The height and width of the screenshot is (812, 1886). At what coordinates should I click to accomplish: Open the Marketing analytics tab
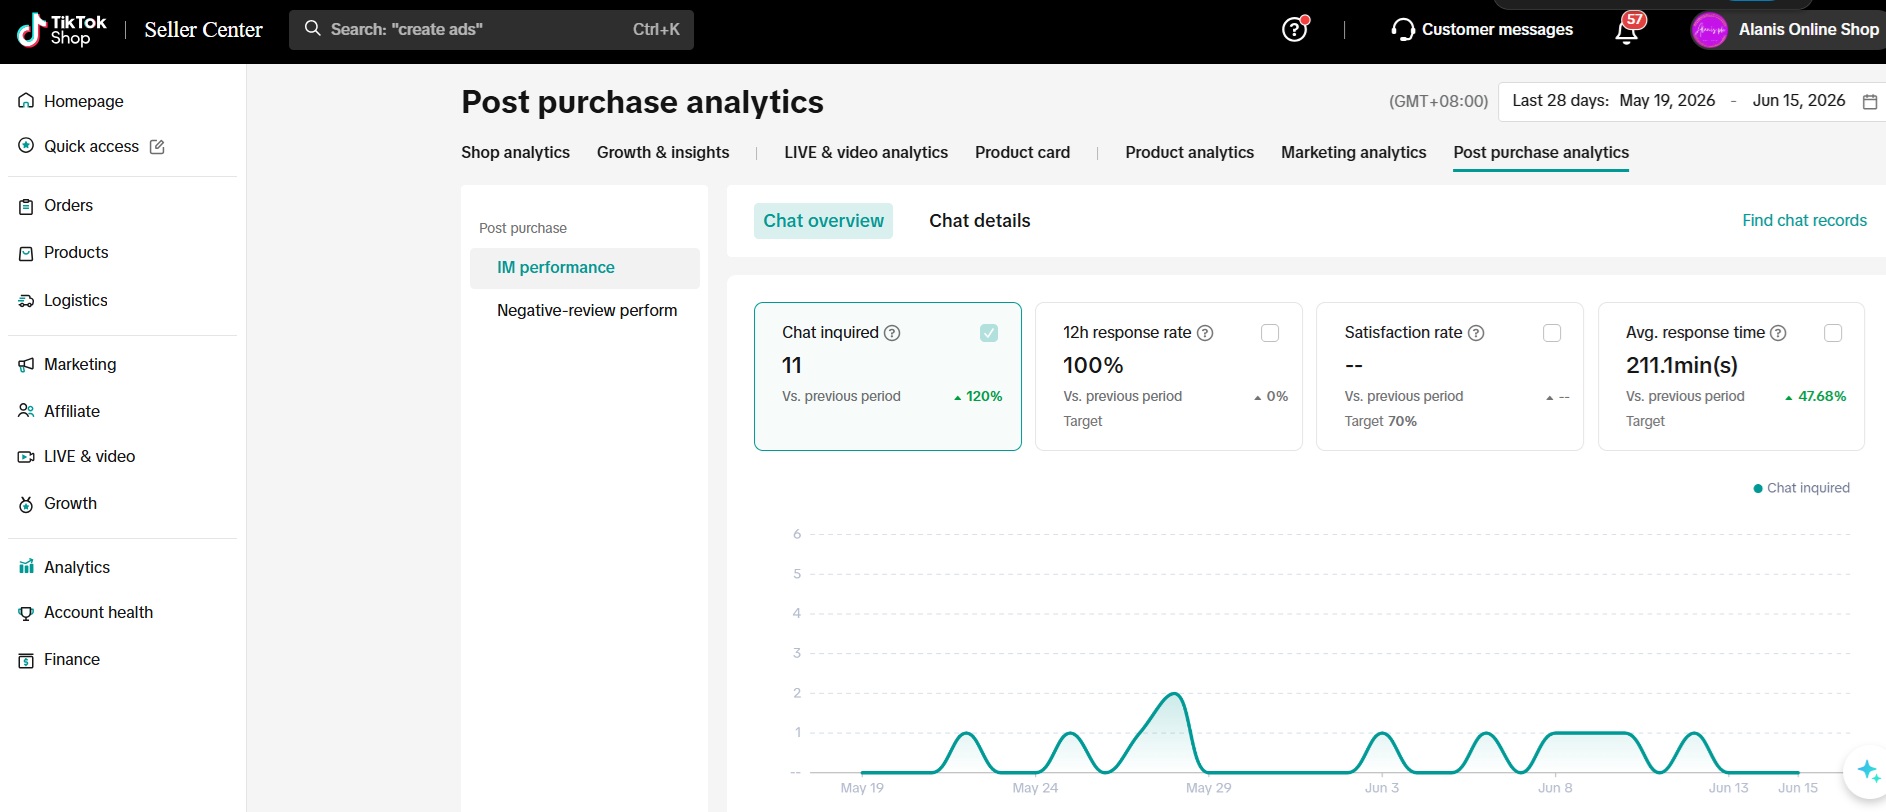coord(1353,152)
